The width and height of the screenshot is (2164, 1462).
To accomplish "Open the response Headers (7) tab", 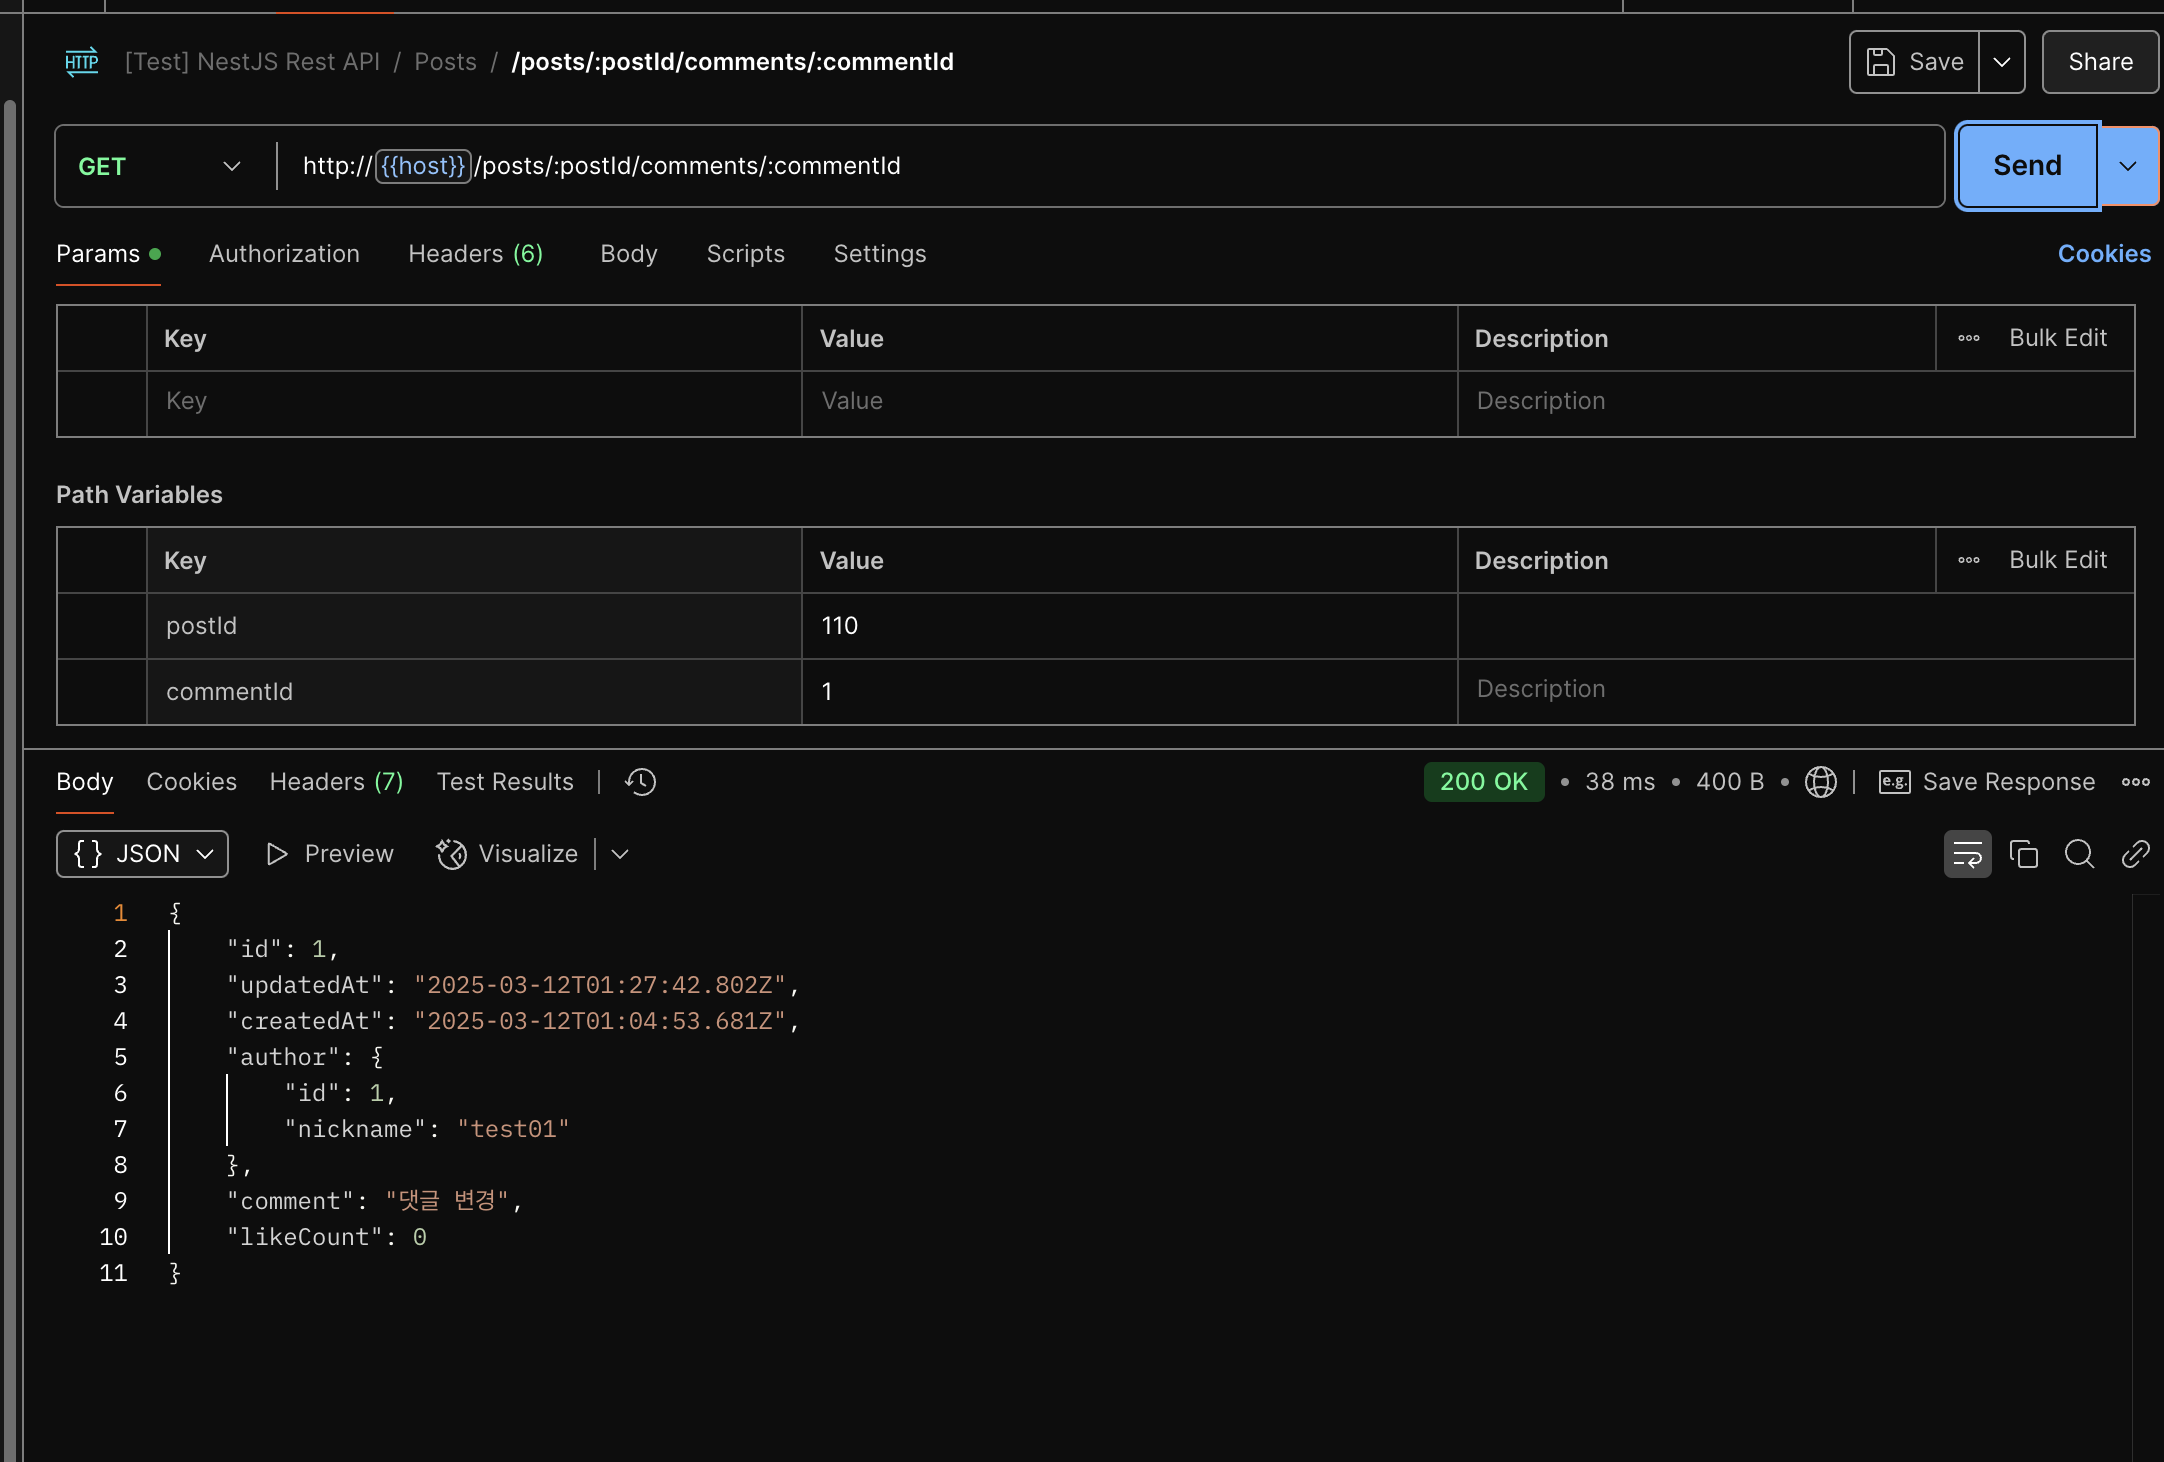I will tap(336, 782).
